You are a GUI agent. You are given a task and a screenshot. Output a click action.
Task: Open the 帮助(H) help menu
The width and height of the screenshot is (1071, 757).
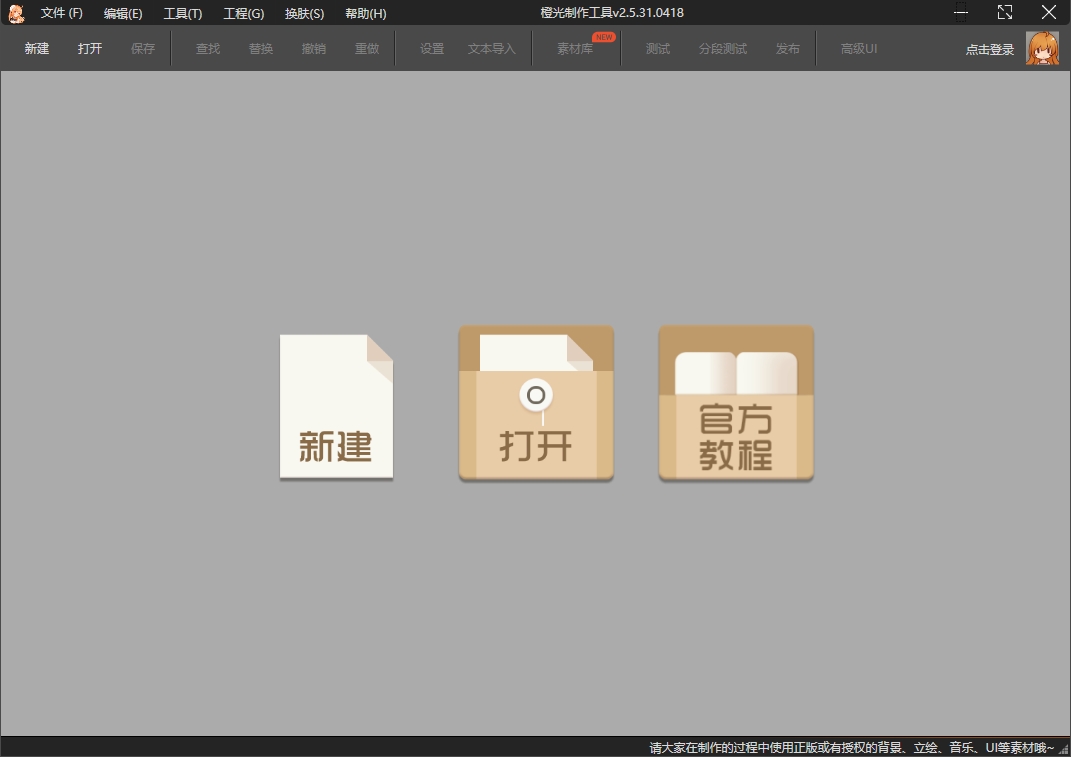pos(365,13)
